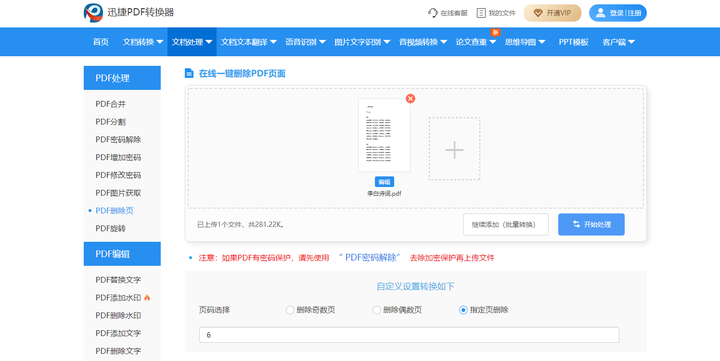
Task: Click the 开始处理 button
Action: [x=591, y=225]
